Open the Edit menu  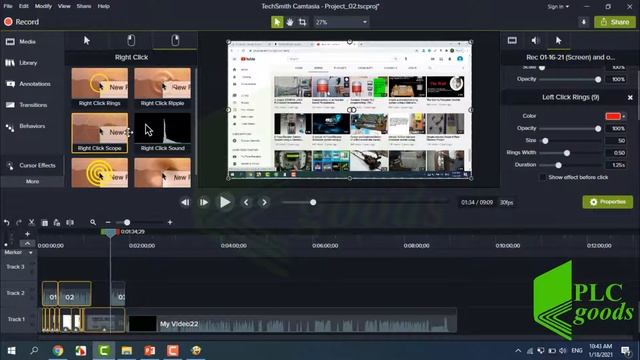24,6
